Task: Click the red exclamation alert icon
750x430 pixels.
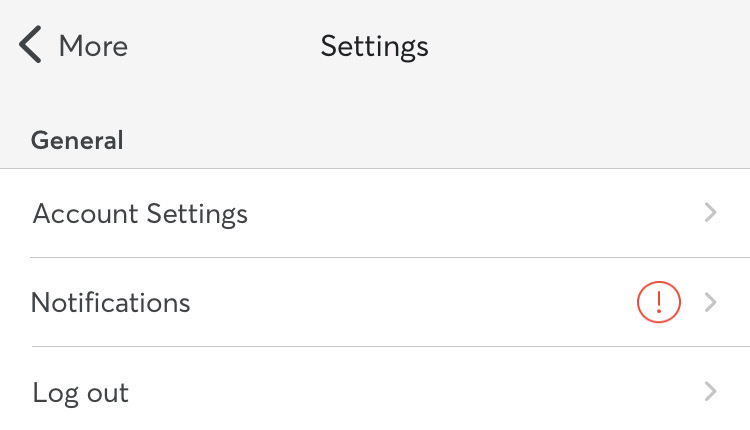Action: pos(658,302)
